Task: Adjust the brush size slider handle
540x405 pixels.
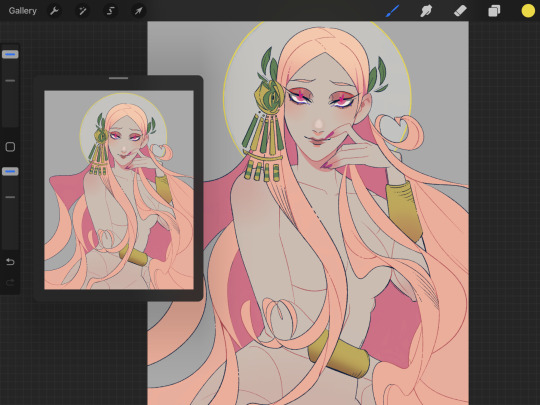Action: click(10, 54)
